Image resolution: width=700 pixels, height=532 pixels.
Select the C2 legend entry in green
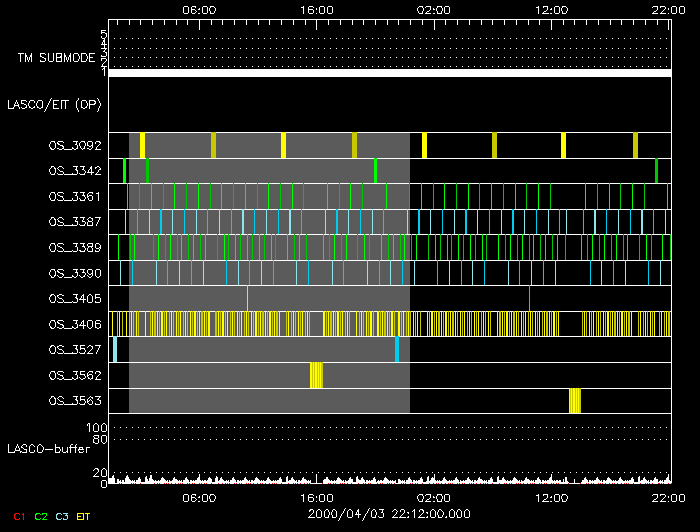click(x=41, y=516)
